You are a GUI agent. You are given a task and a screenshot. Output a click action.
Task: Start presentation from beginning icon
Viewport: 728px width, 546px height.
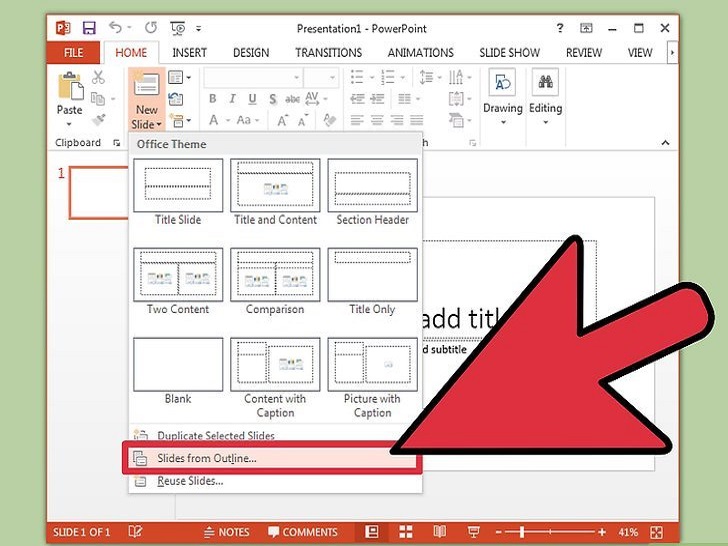click(178, 28)
